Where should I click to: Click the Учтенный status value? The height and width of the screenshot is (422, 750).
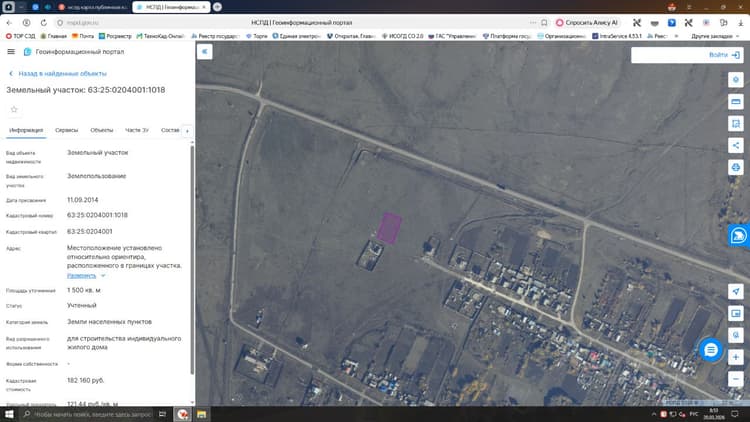pyautogui.click(x=81, y=305)
